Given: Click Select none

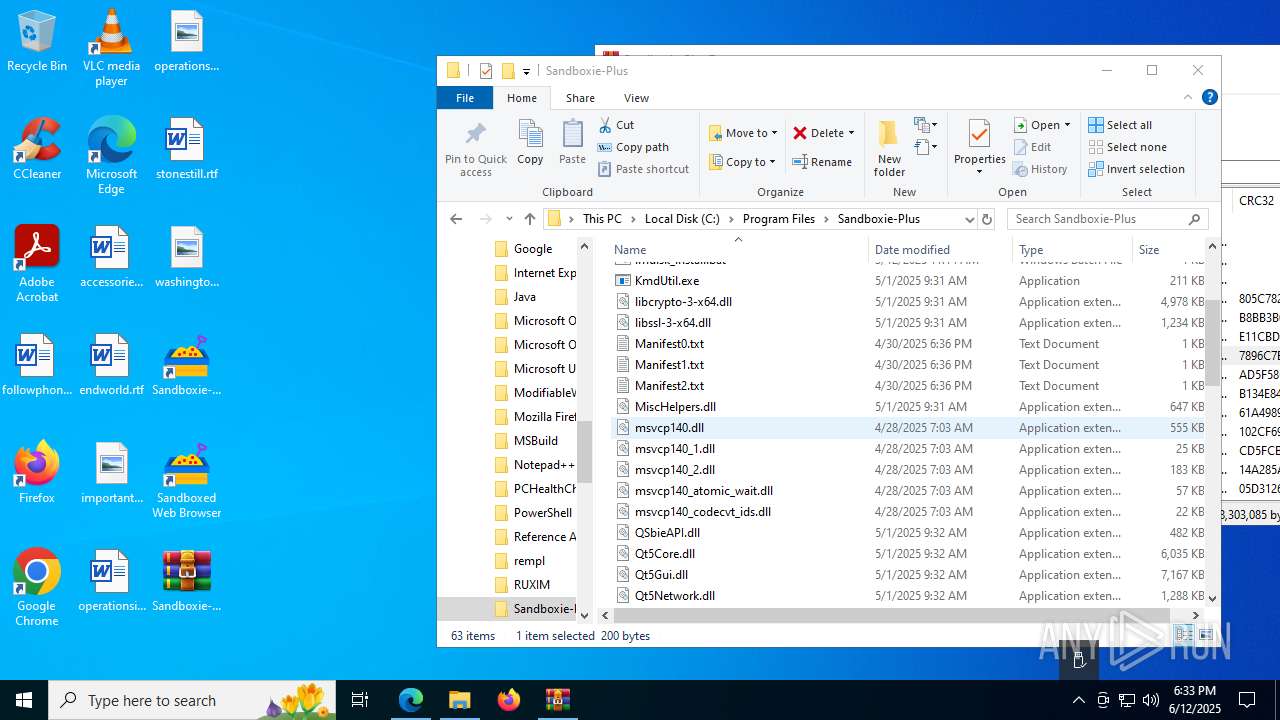Looking at the screenshot, I should 1127,147.
